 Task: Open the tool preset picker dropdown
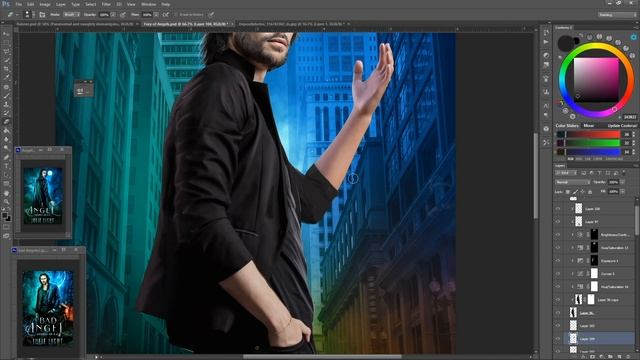point(11,15)
